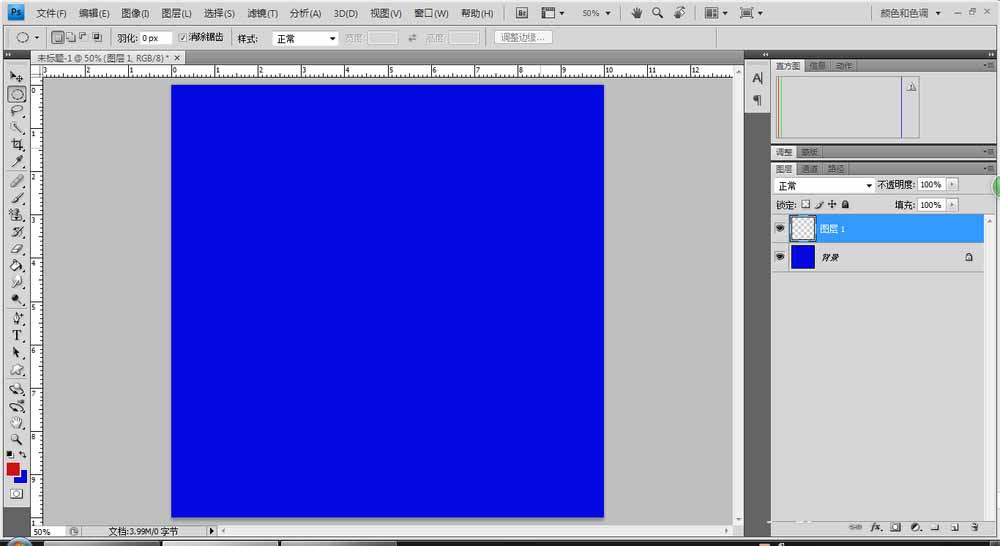Viewport: 1000px width, 546px height.
Task: Toggle lock image pixels
Action: (x=819, y=204)
